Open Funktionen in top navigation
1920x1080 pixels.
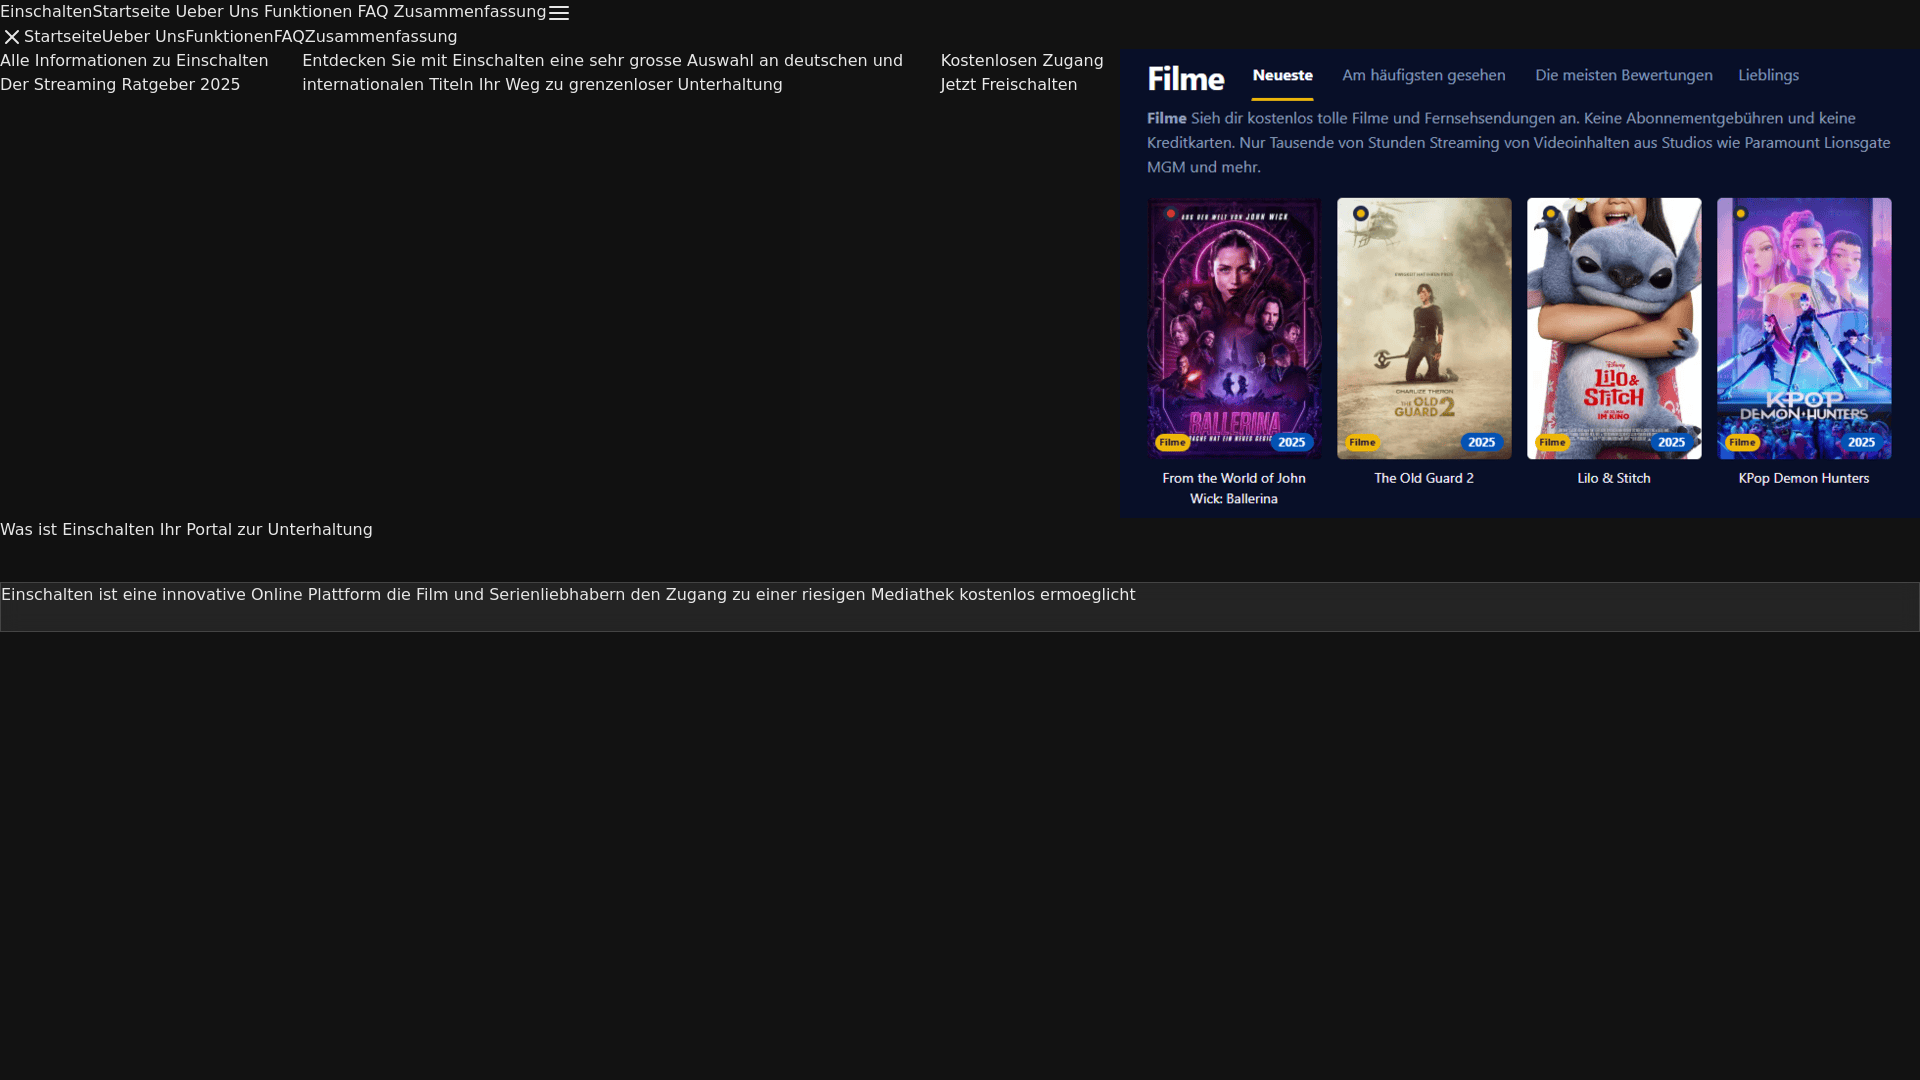pos(308,12)
